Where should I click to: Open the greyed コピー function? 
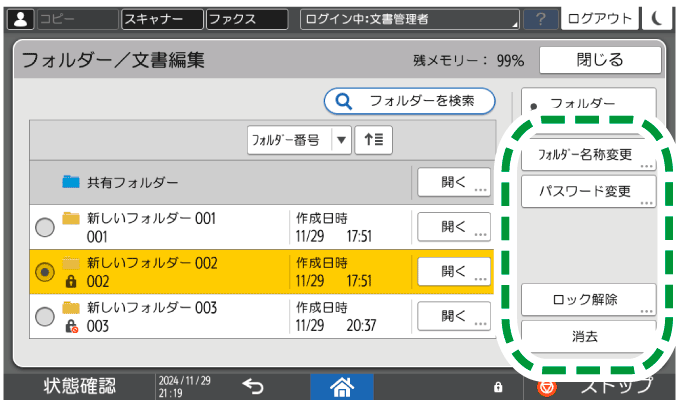pyautogui.click(x=78, y=19)
